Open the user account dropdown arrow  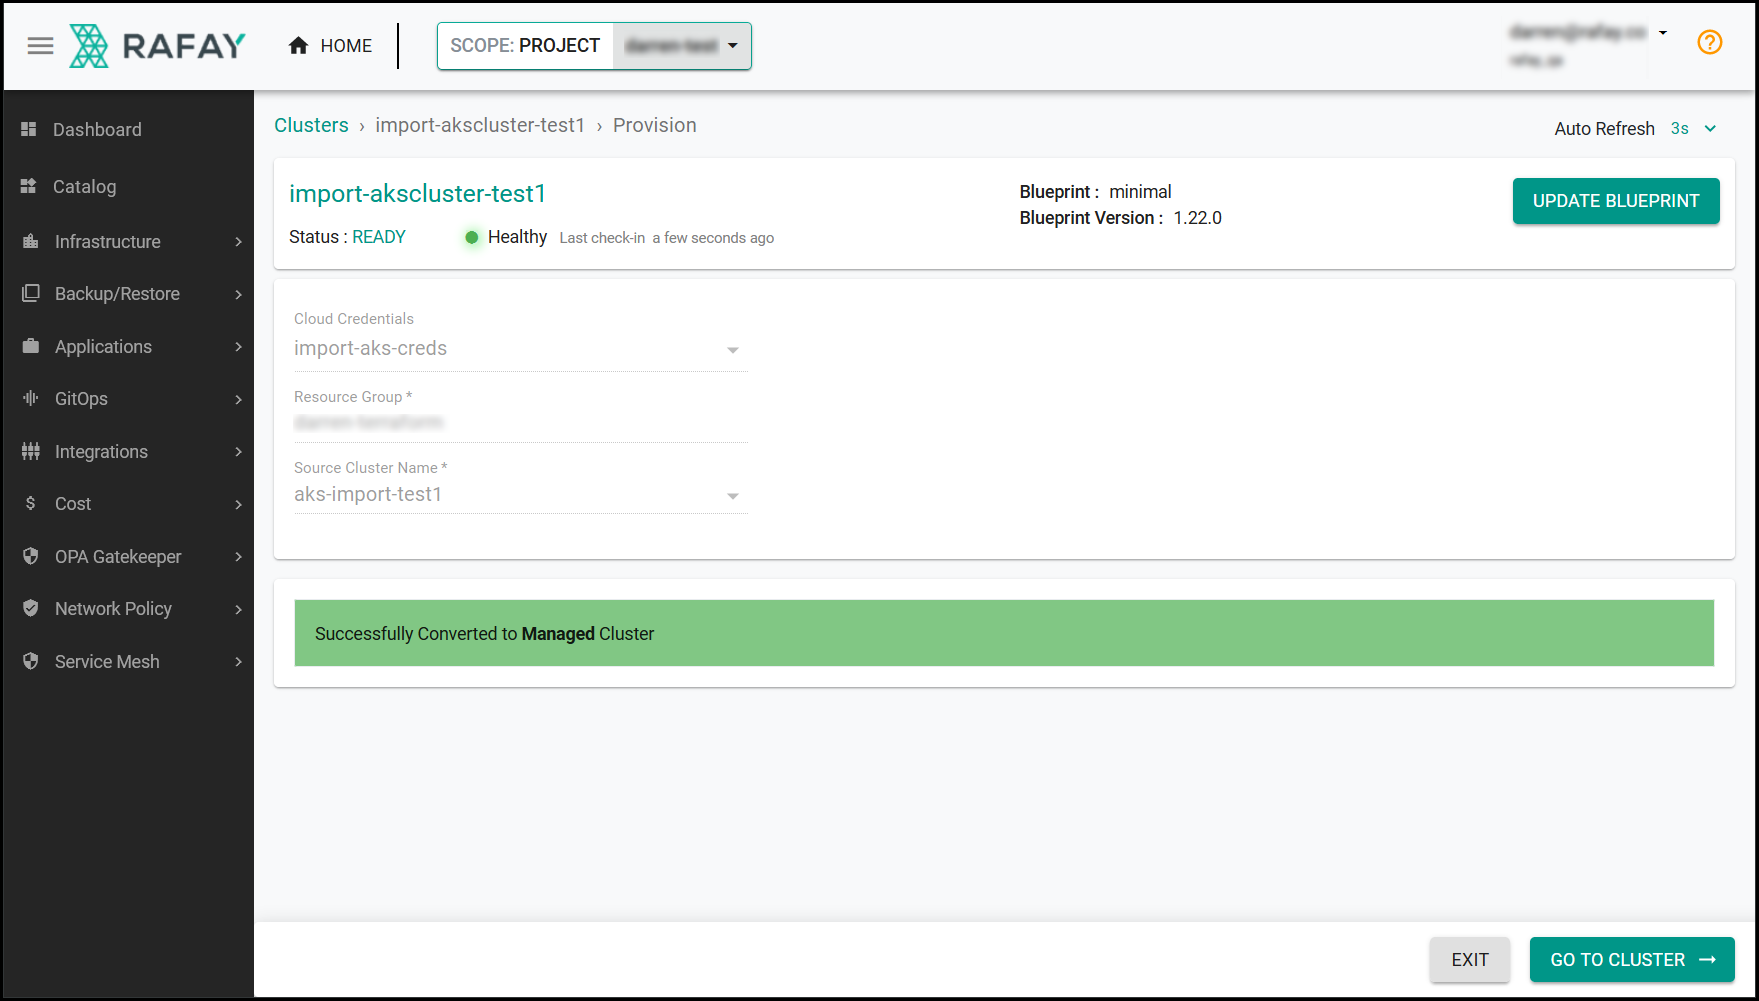[1663, 33]
